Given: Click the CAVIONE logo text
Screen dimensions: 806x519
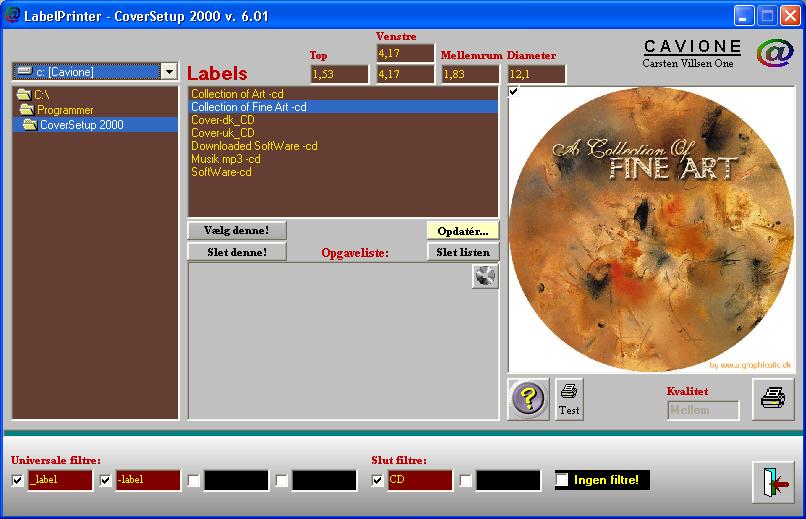Looking at the screenshot, I should pyautogui.click(x=692, y=47).
